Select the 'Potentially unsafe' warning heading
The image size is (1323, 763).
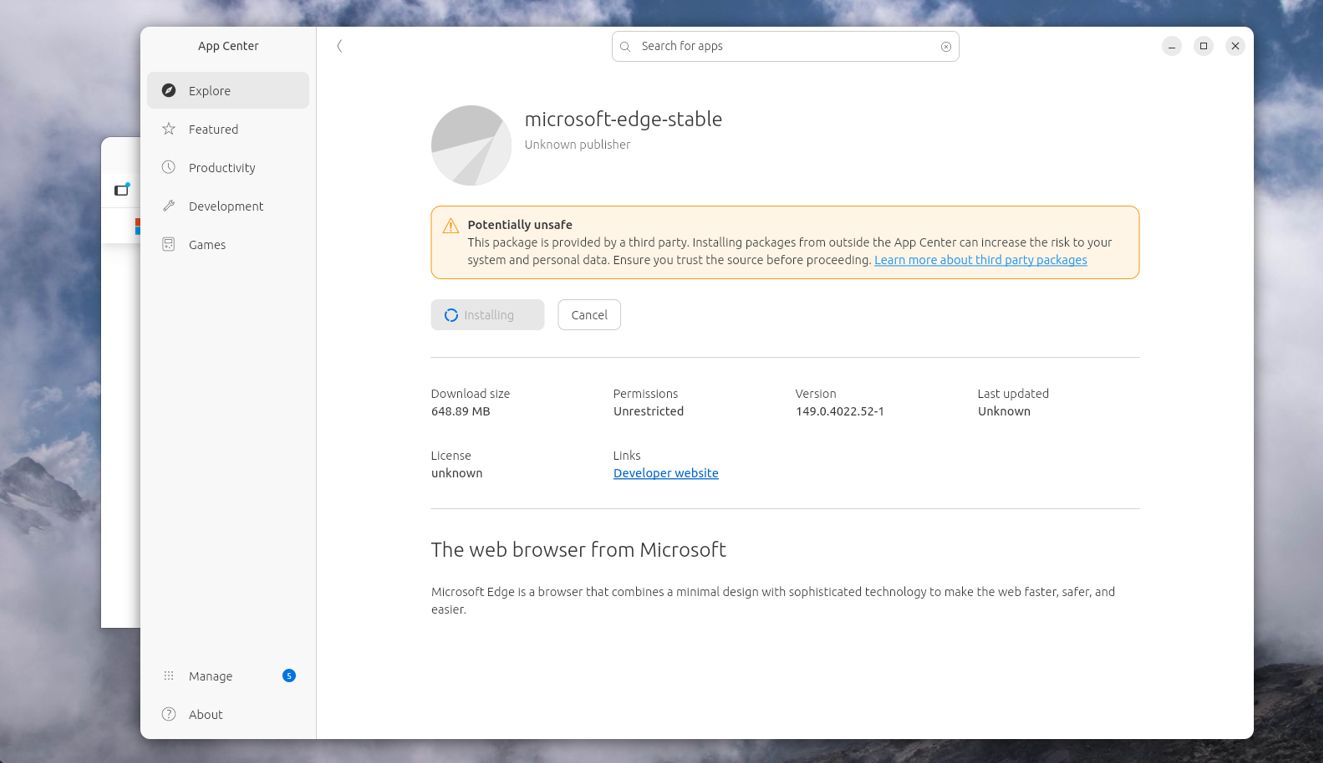520,225
